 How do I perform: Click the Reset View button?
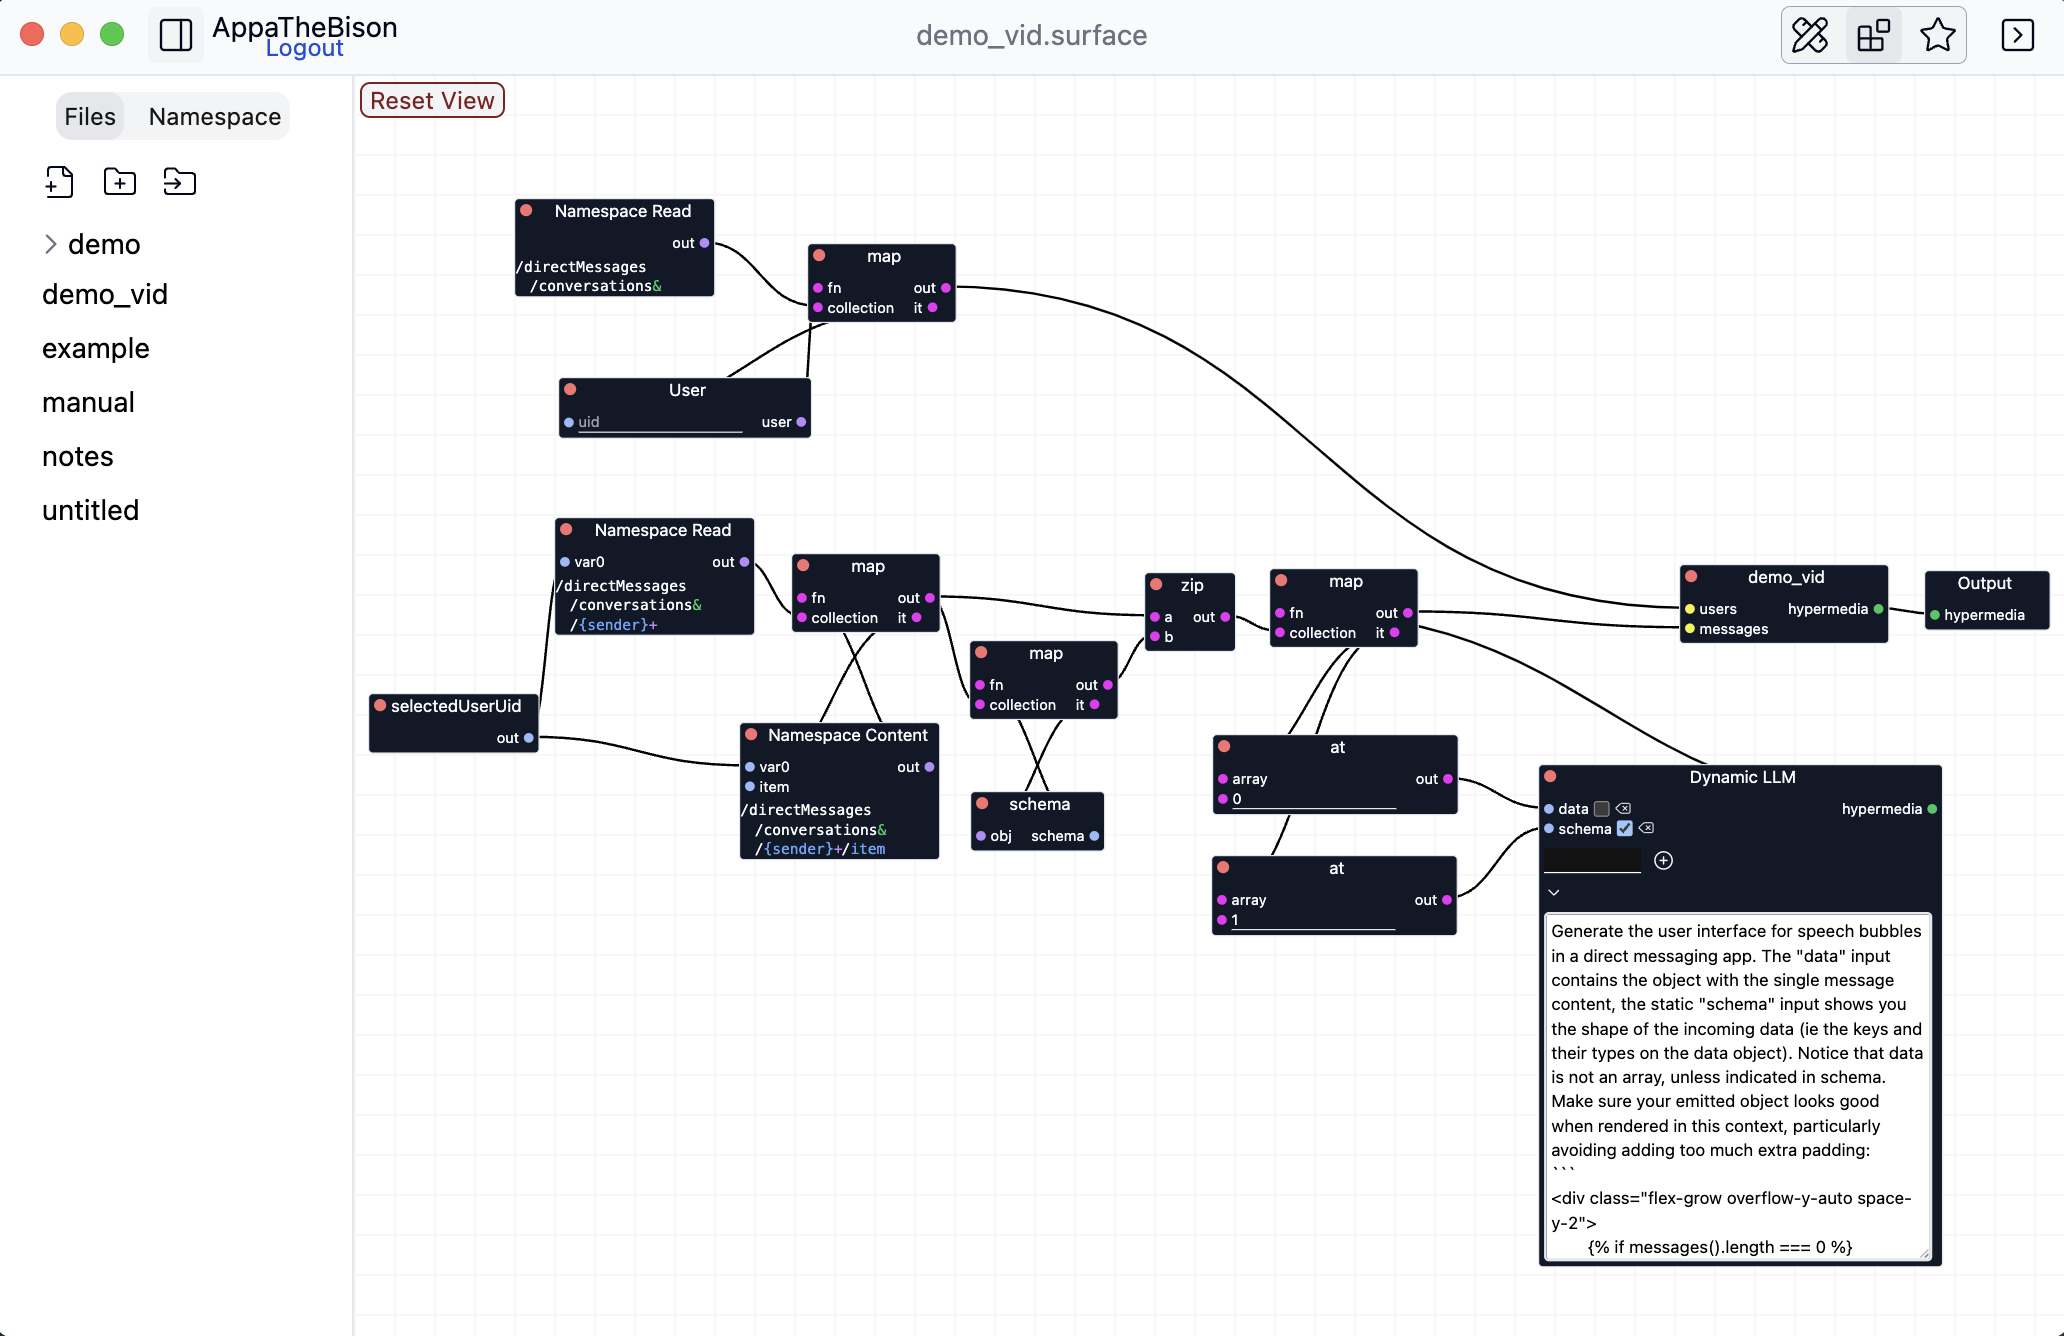coord(432,100)
